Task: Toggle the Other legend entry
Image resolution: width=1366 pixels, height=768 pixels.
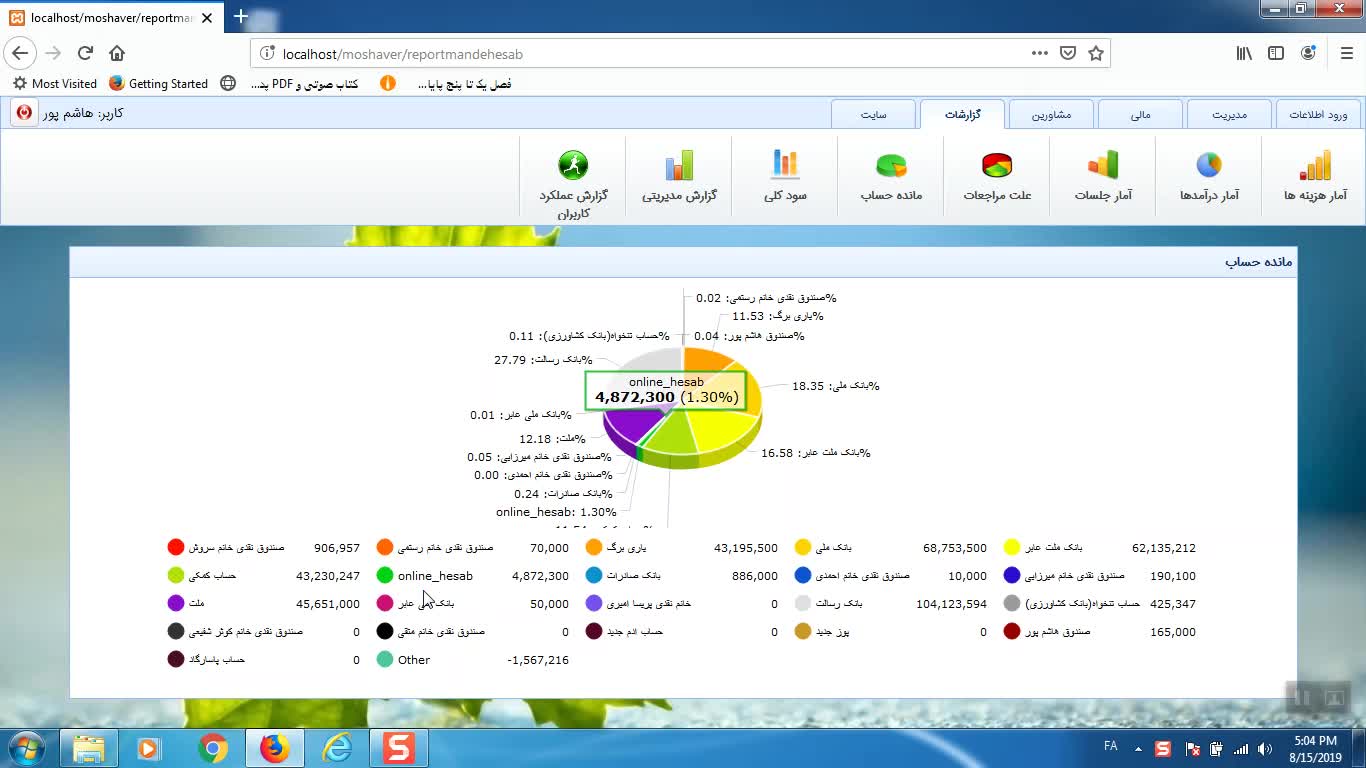Action: (x=385, y=660)
